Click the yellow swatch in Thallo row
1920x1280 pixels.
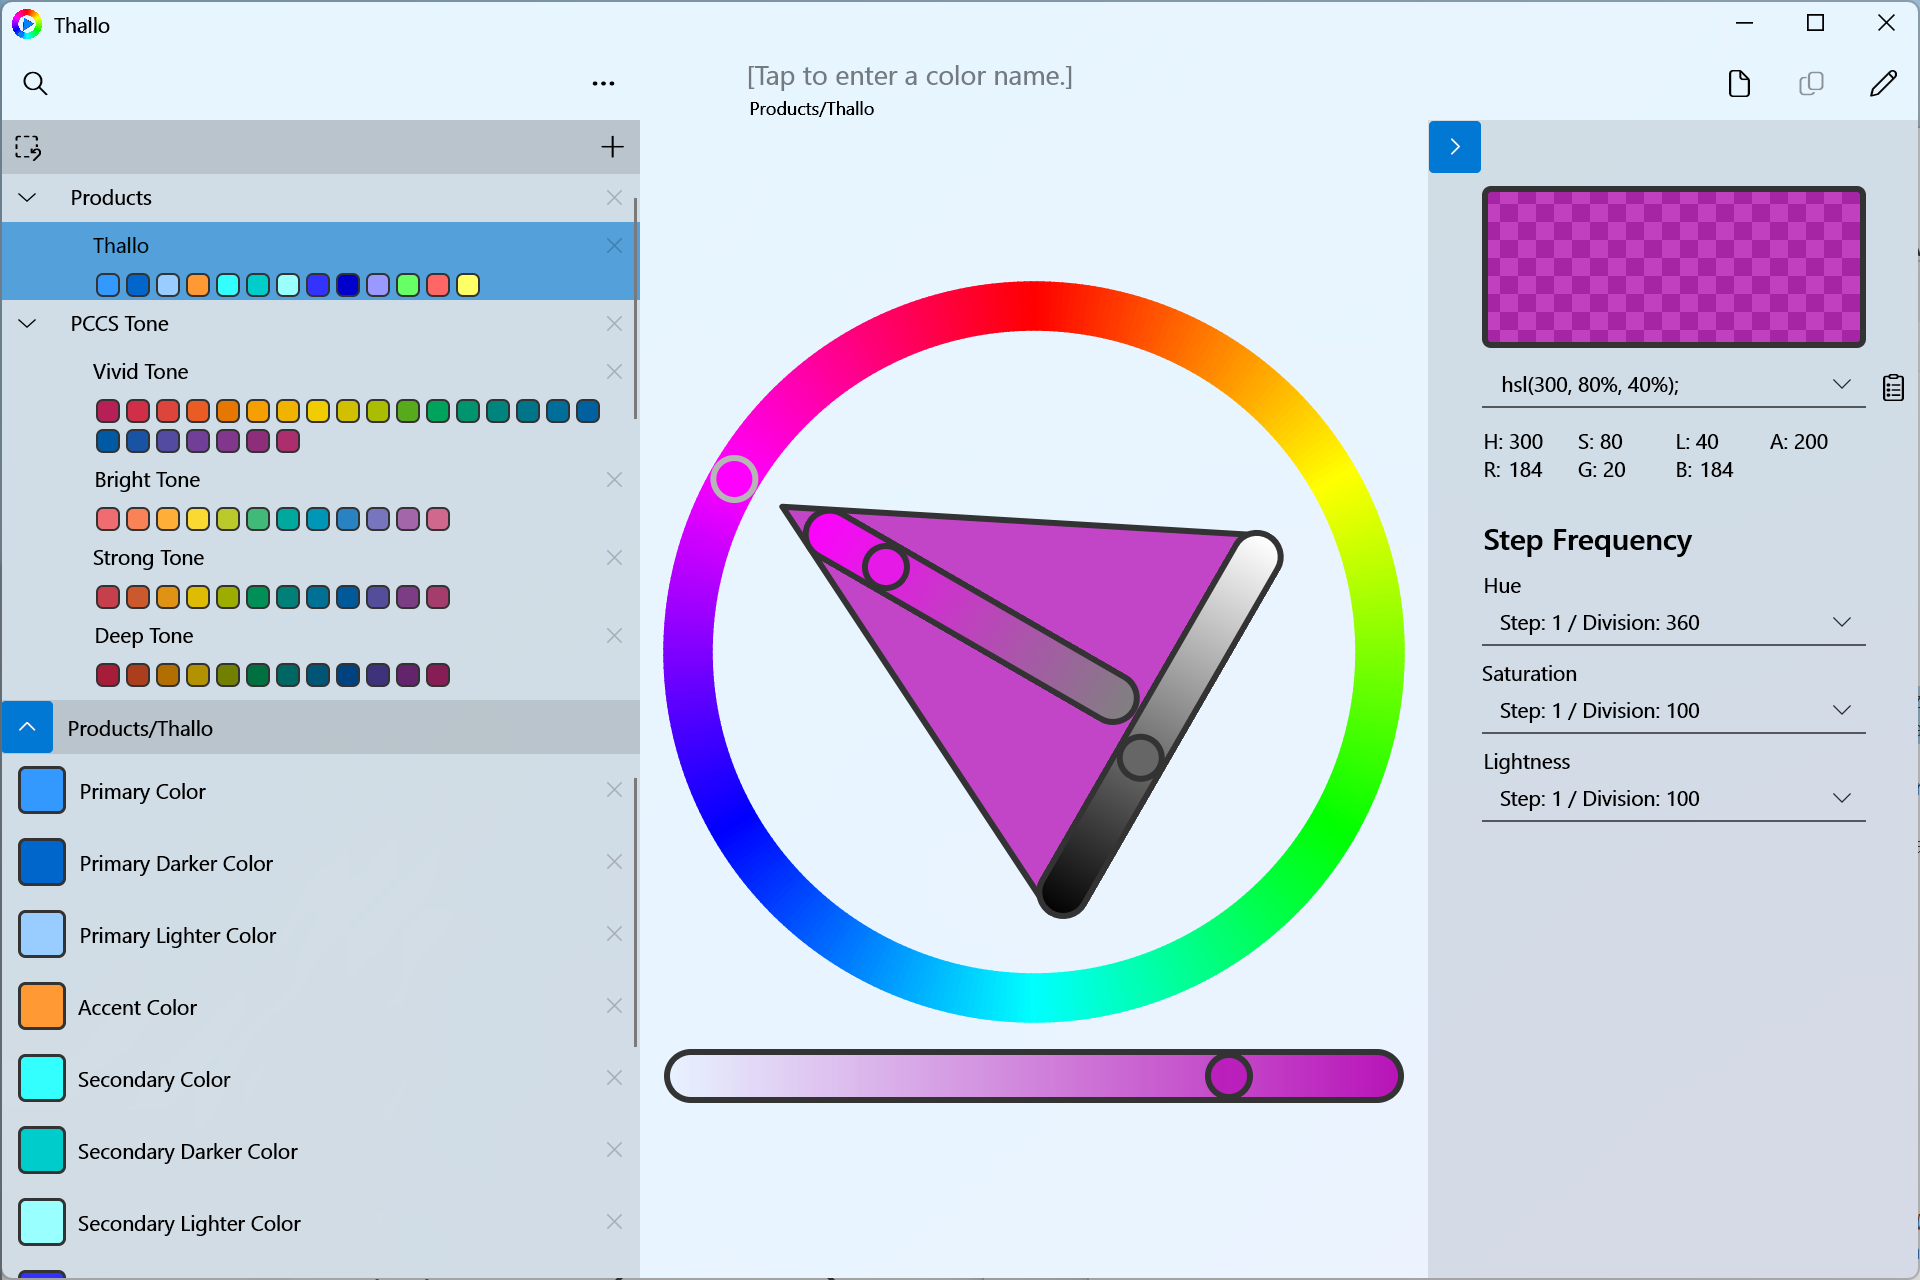point(468,285)
